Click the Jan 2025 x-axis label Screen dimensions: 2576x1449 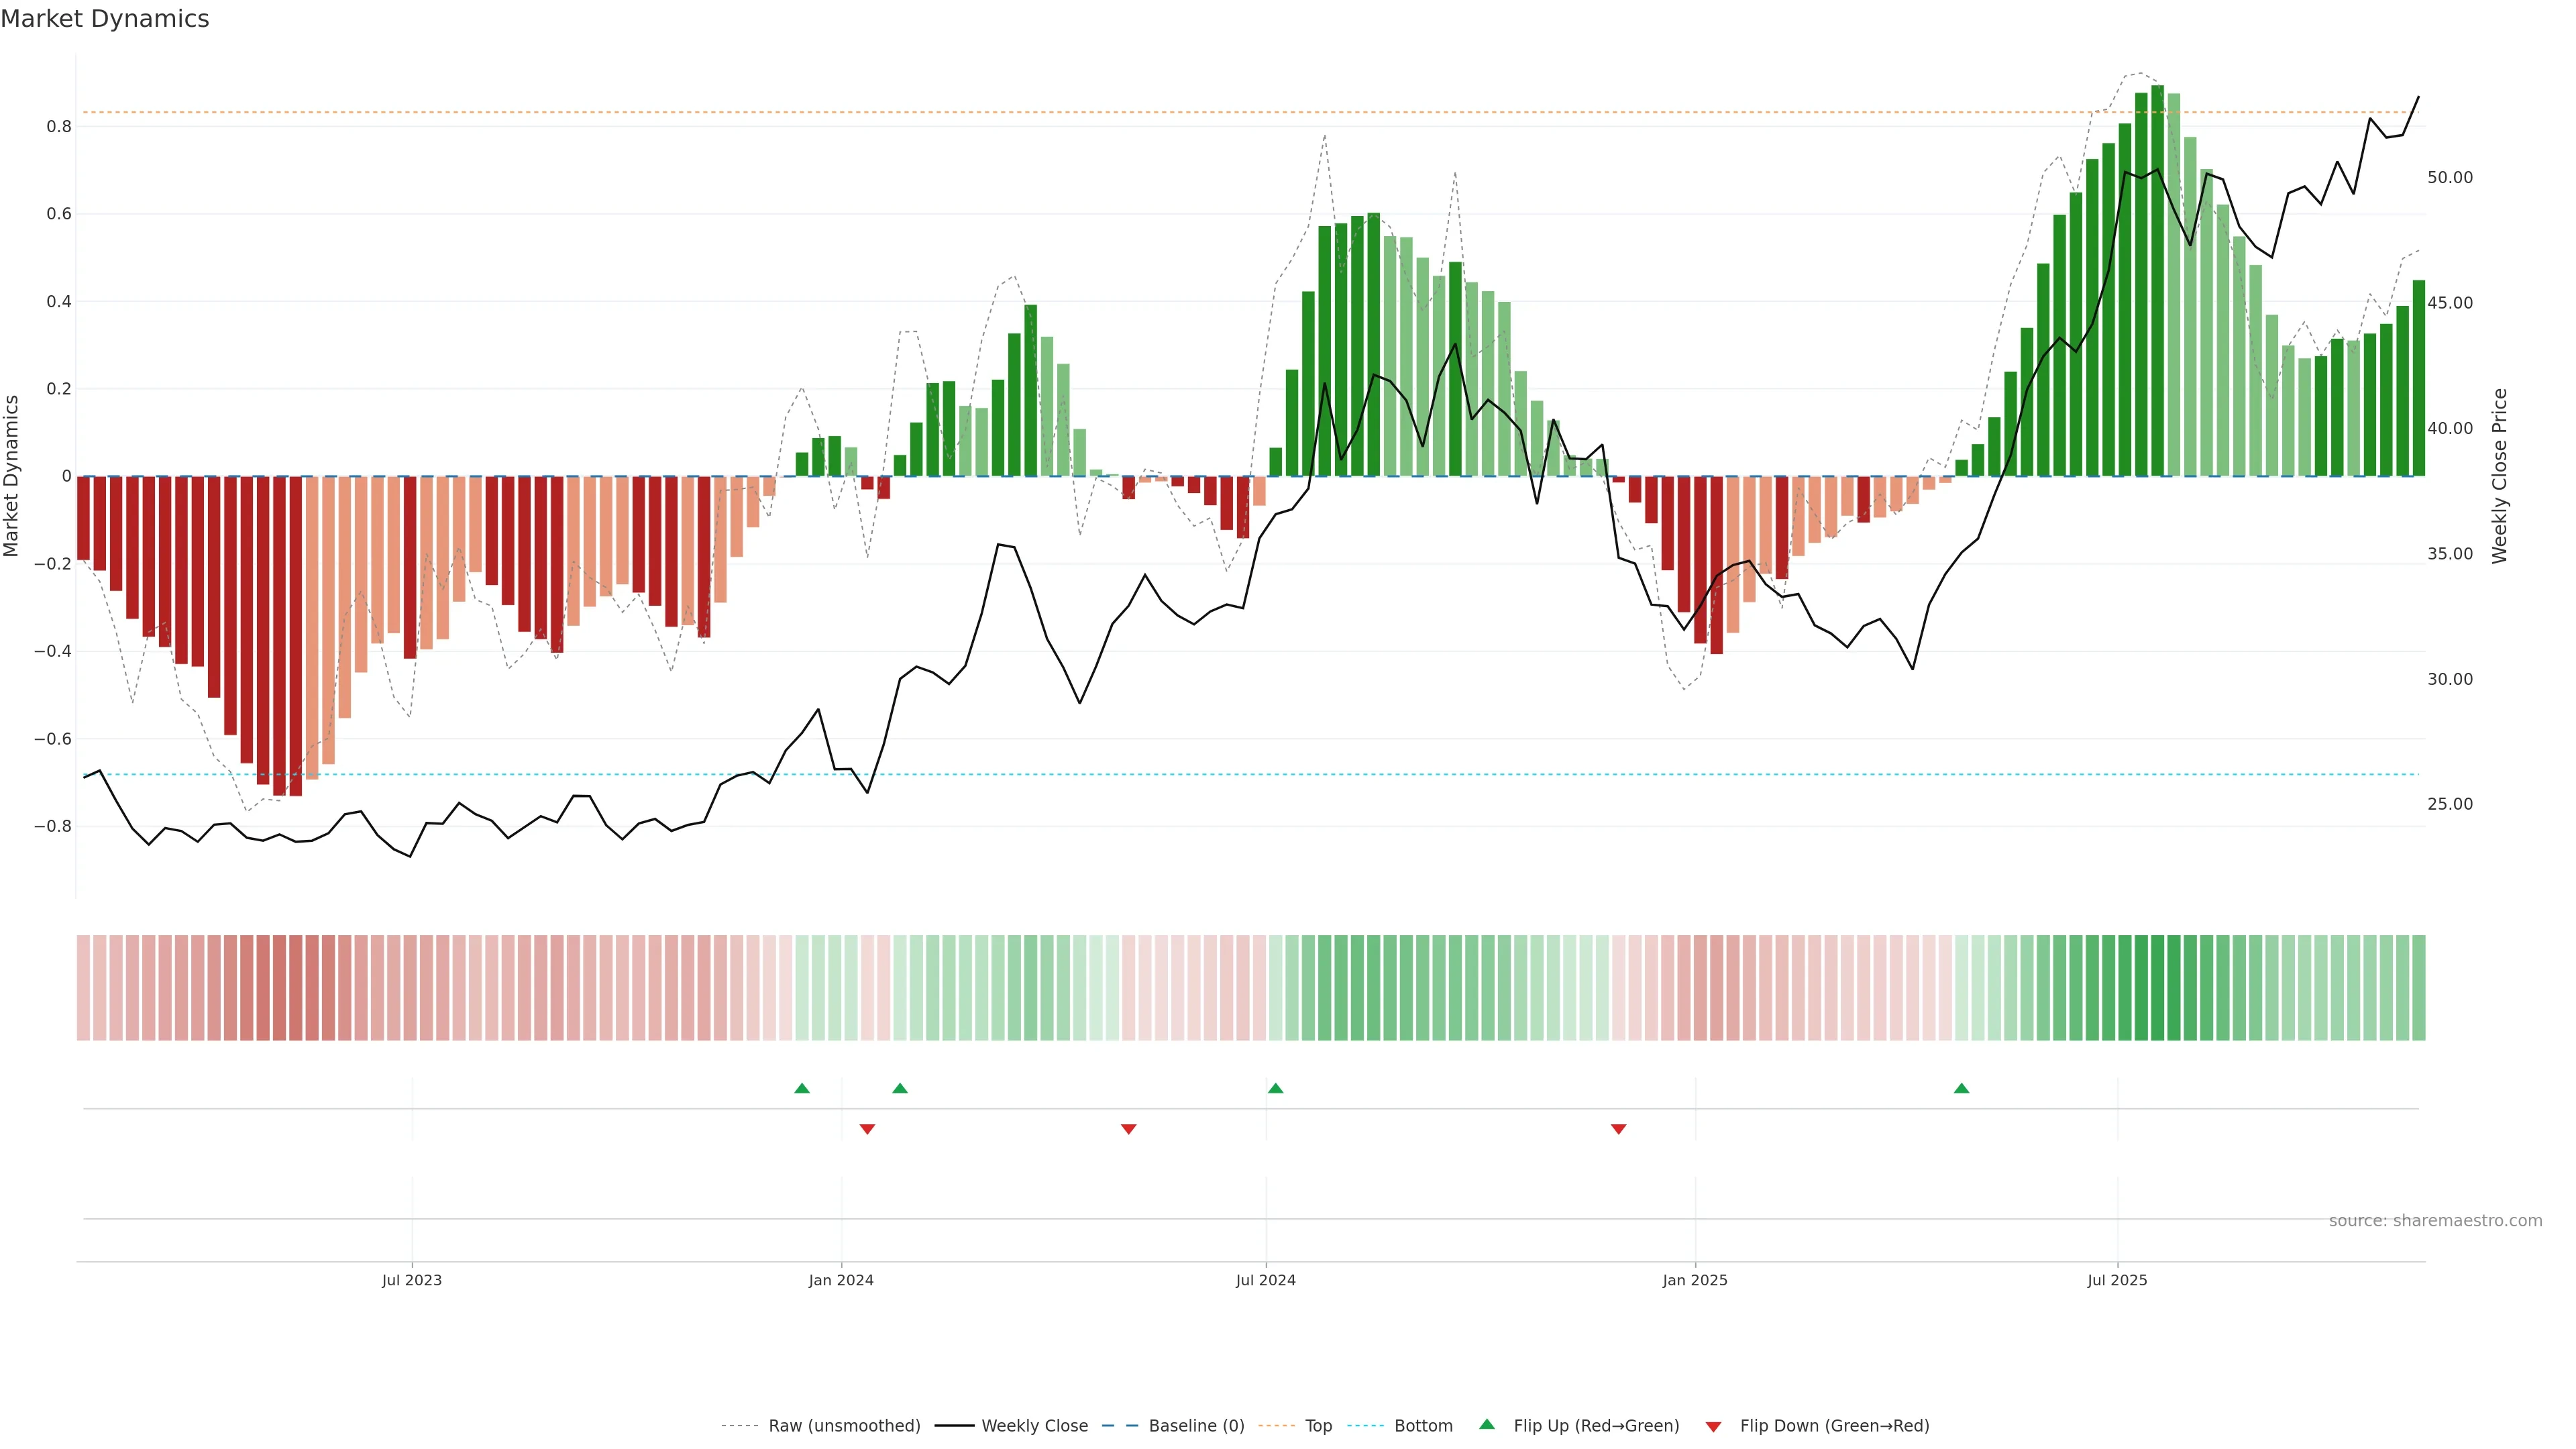click(1694, 1280)
